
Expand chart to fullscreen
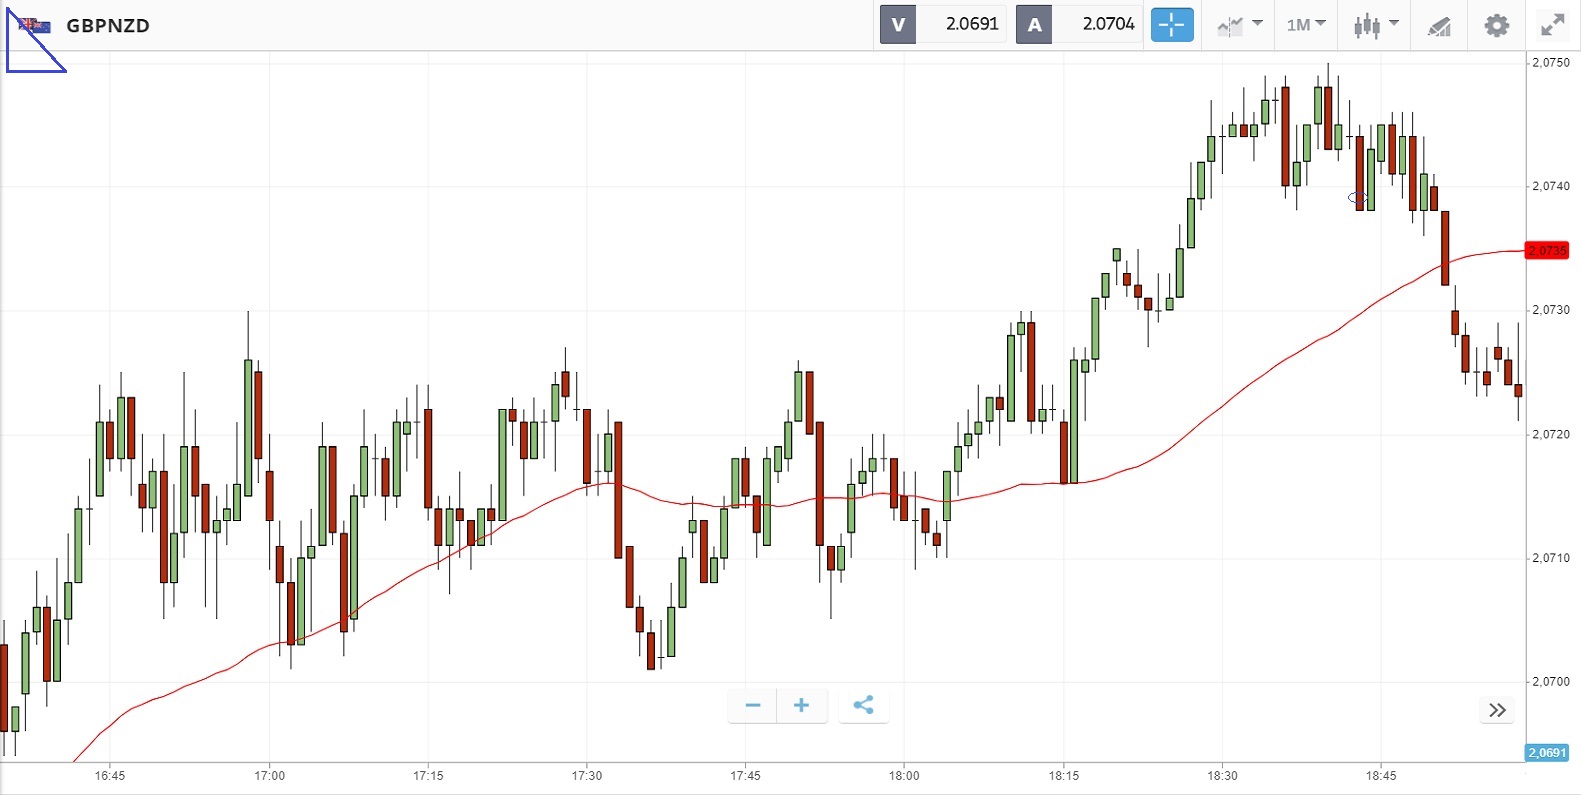tap(1552, 25)
